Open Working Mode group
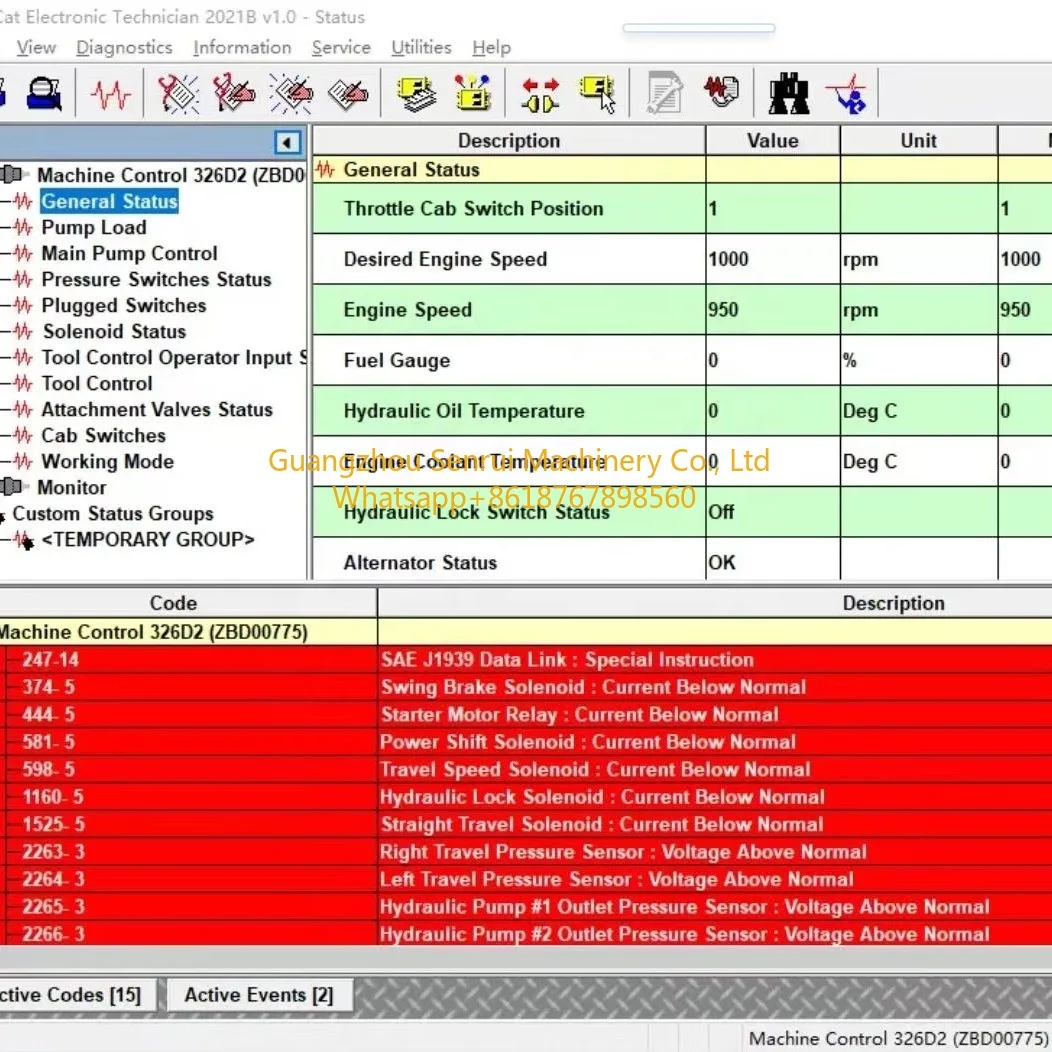The image size is (1052, 1052). tap(107, 462)
